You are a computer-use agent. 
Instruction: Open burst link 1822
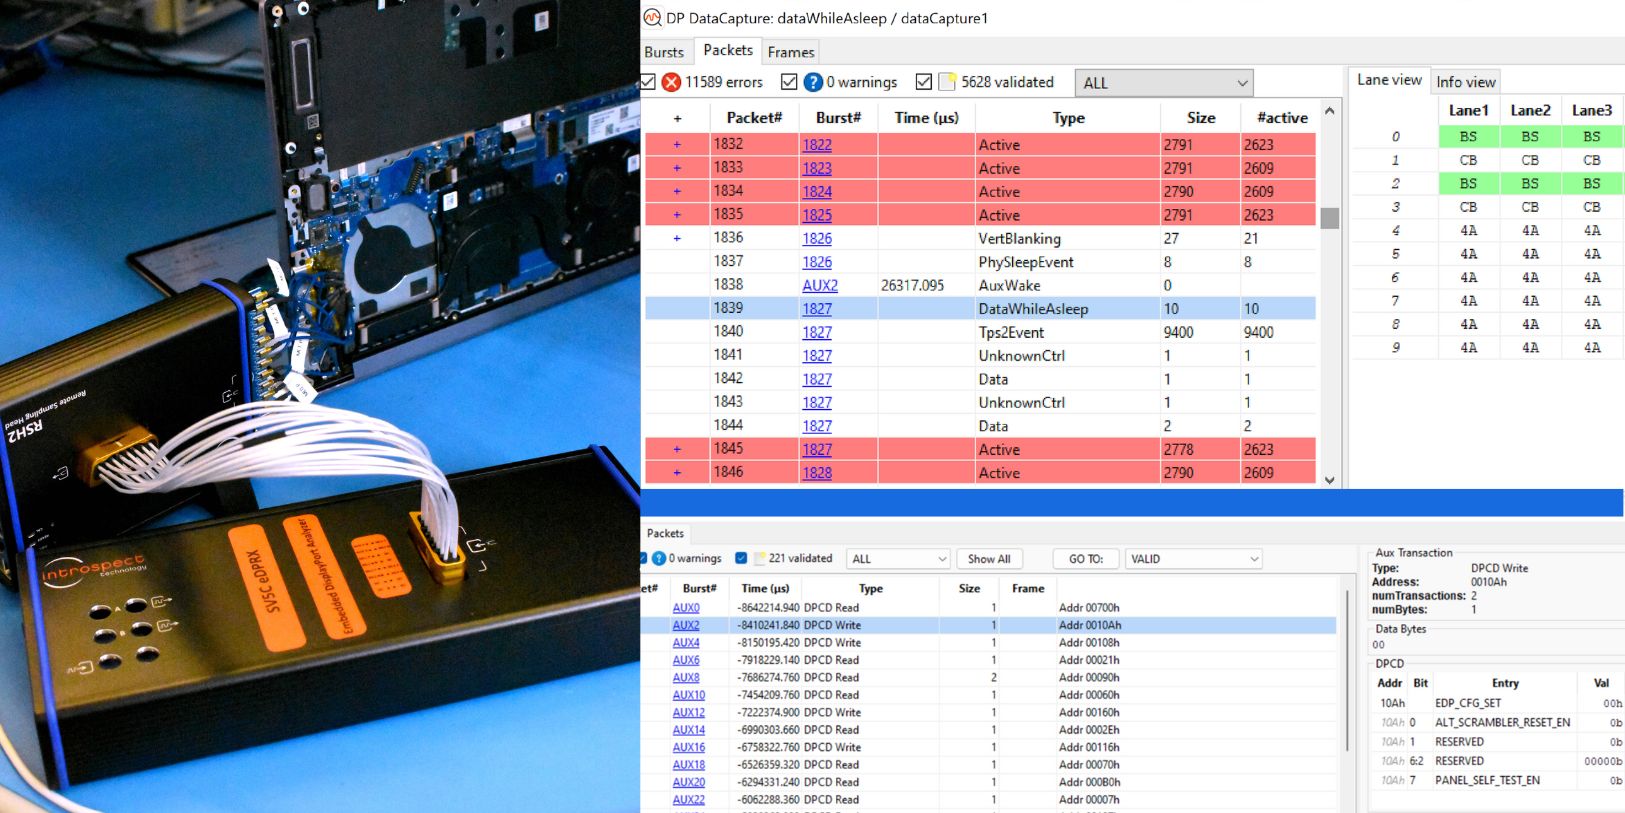(817, 145)
